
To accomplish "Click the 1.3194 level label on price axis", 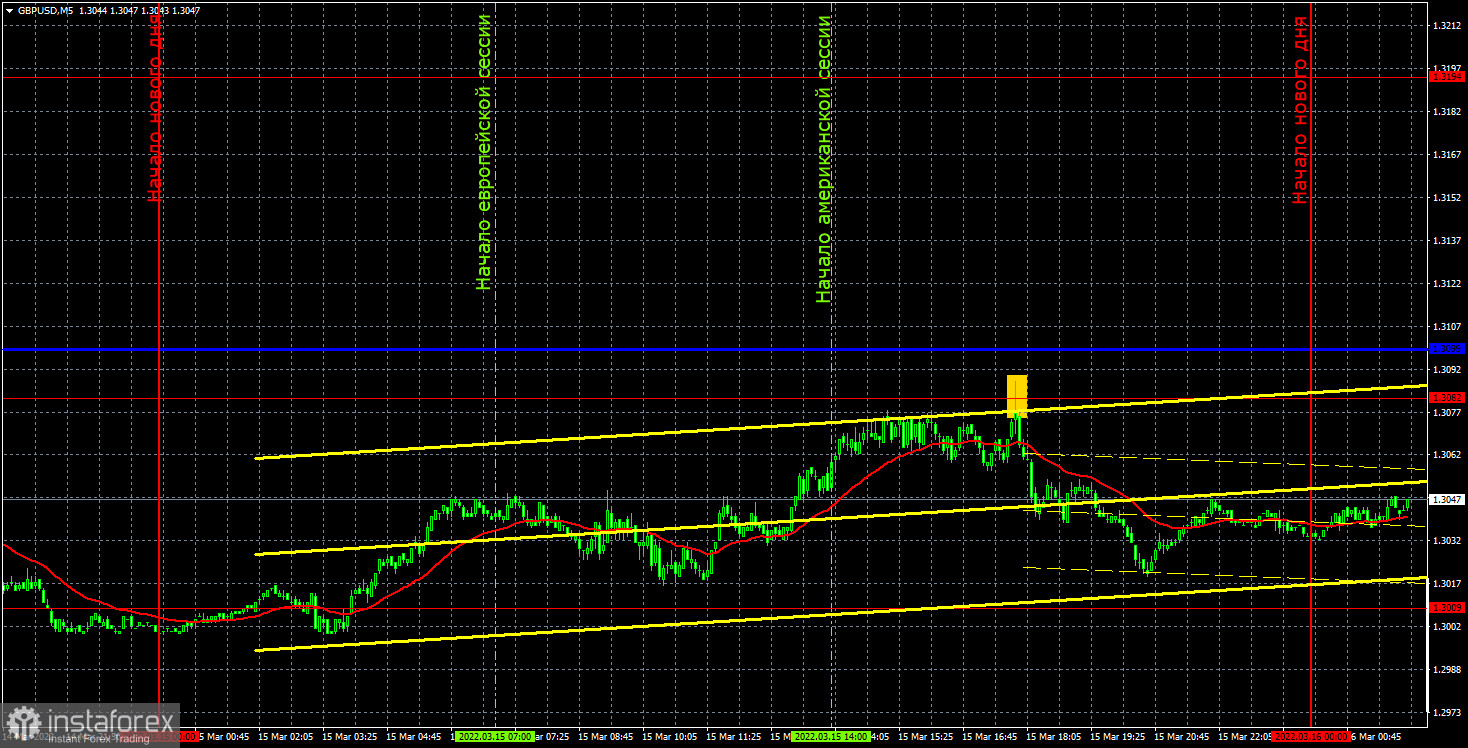I will pyautogui.click(x=1447, y=77).
